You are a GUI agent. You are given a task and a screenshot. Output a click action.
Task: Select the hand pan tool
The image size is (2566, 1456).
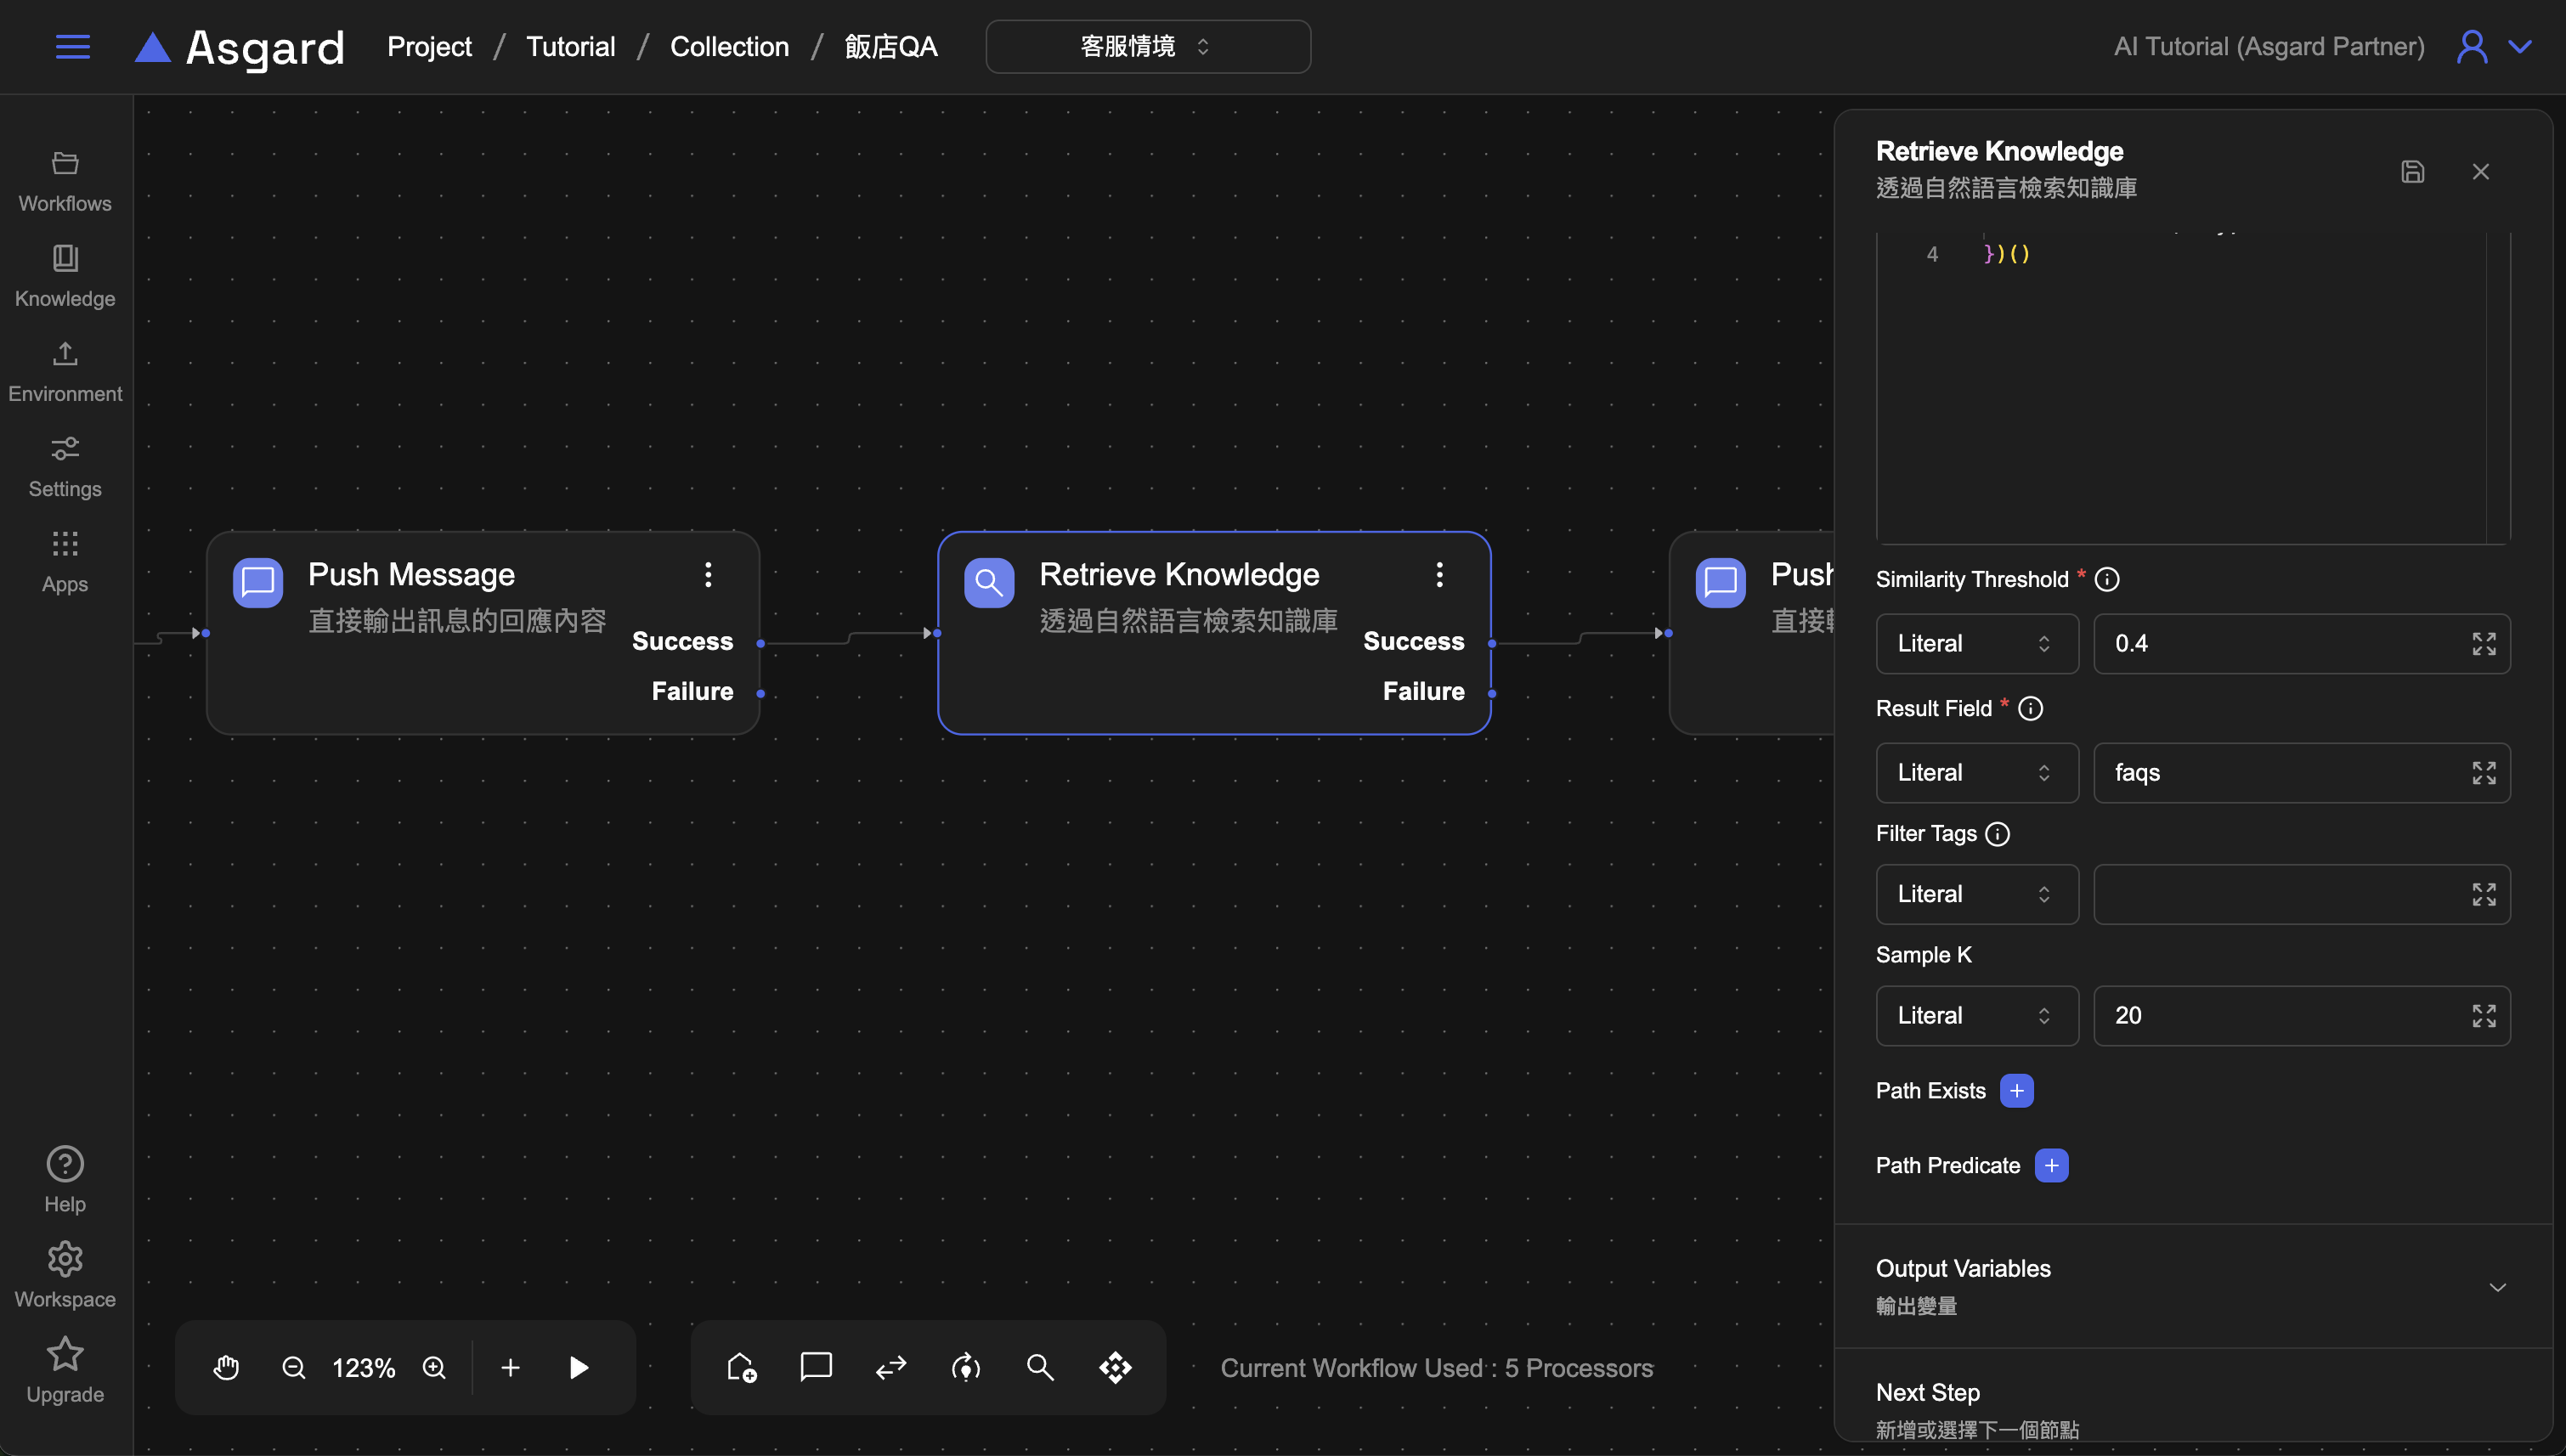click(x=227, y=1367)
